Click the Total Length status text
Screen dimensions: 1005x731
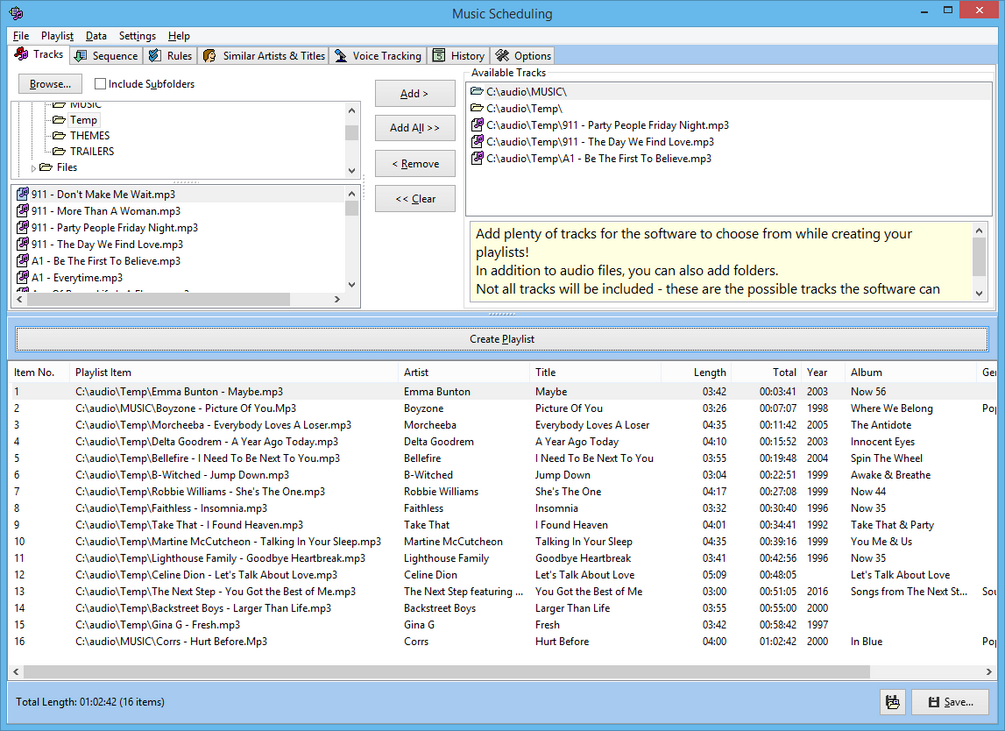pos(90,702)
